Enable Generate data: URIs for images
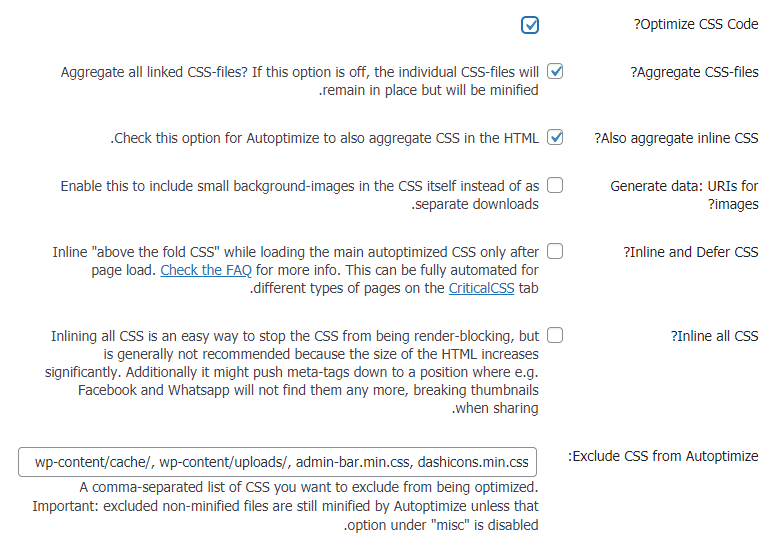Screen dimensions: 771x556 [x=555, y=185]
